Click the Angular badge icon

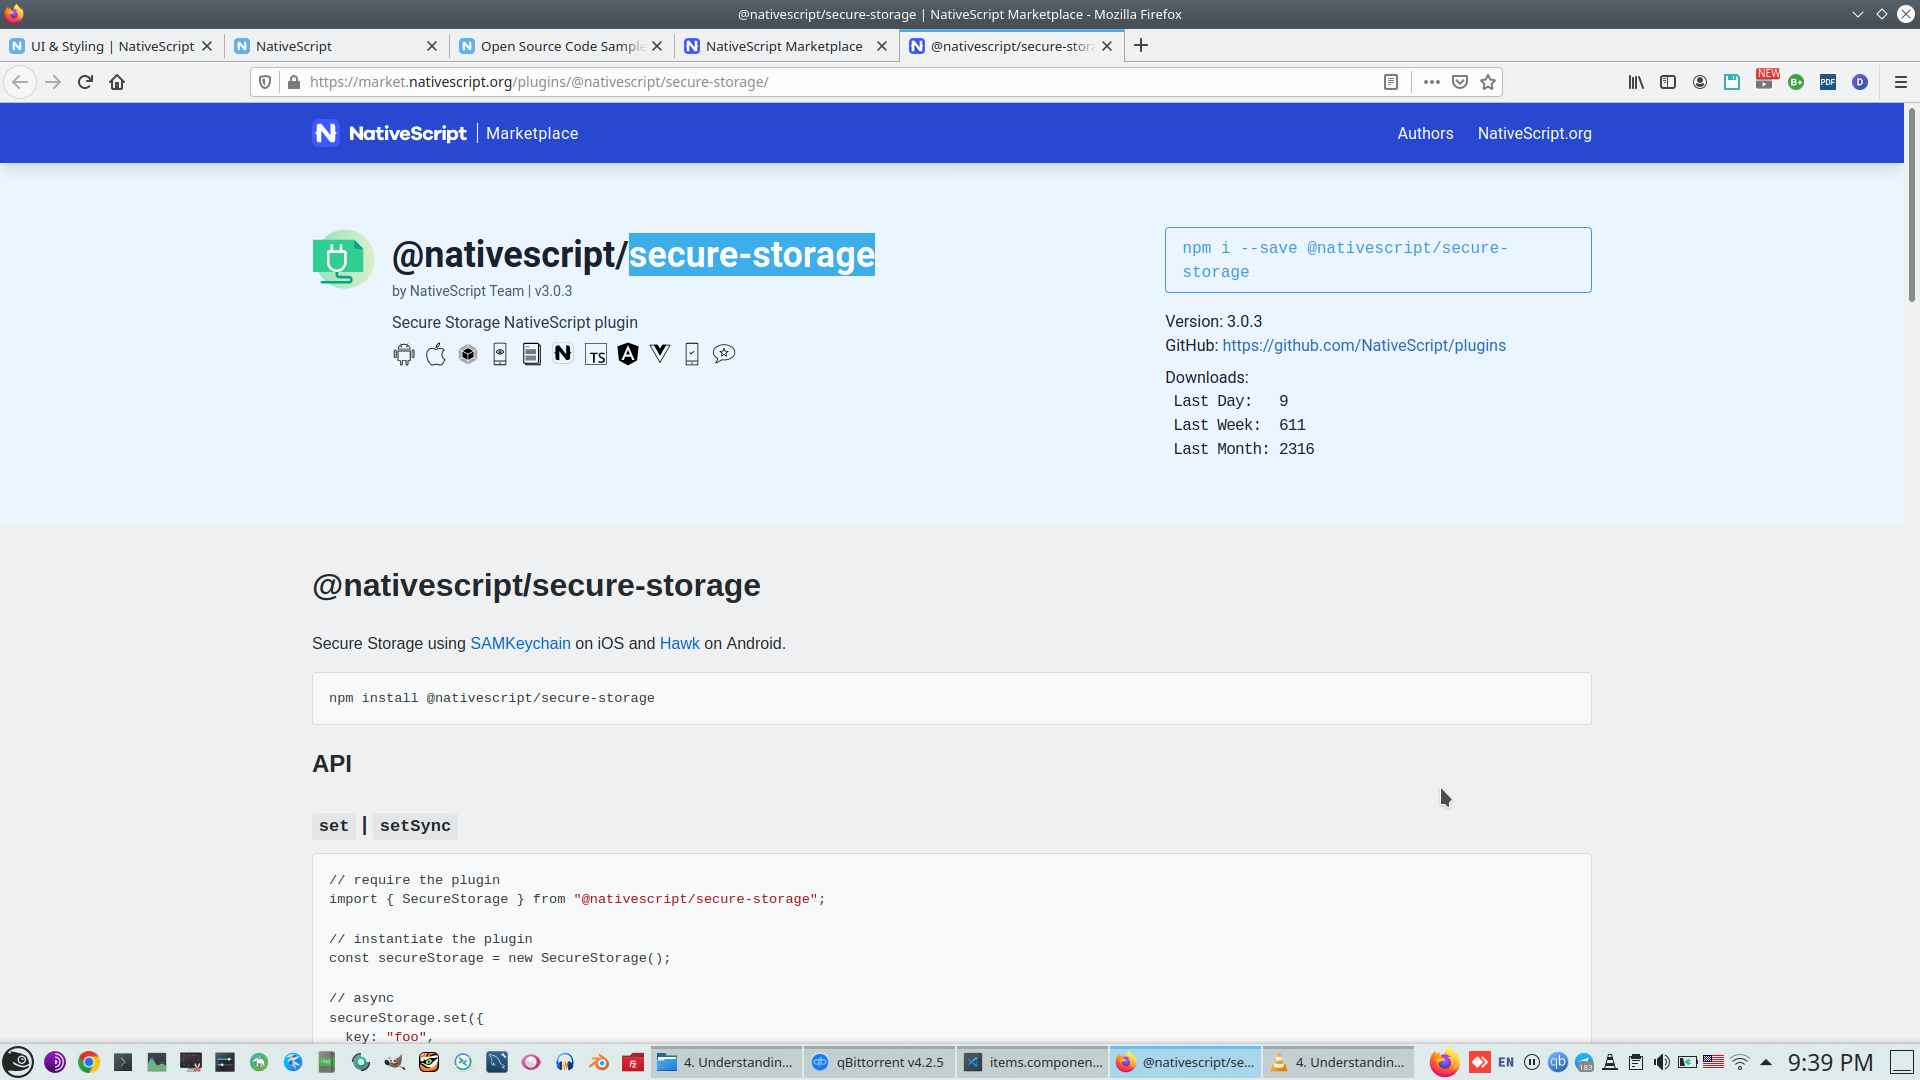pos(628,354)
